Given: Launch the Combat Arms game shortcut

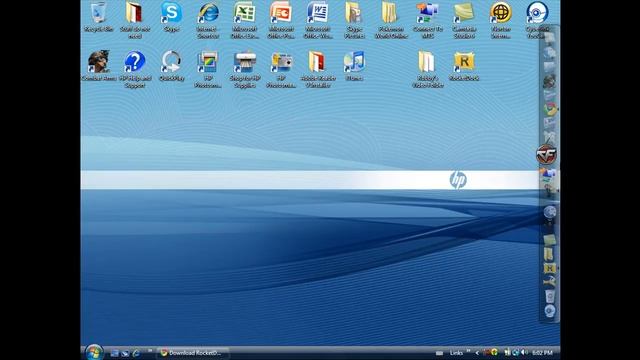Looking at the screenshot, I should (x=98, y=66).
